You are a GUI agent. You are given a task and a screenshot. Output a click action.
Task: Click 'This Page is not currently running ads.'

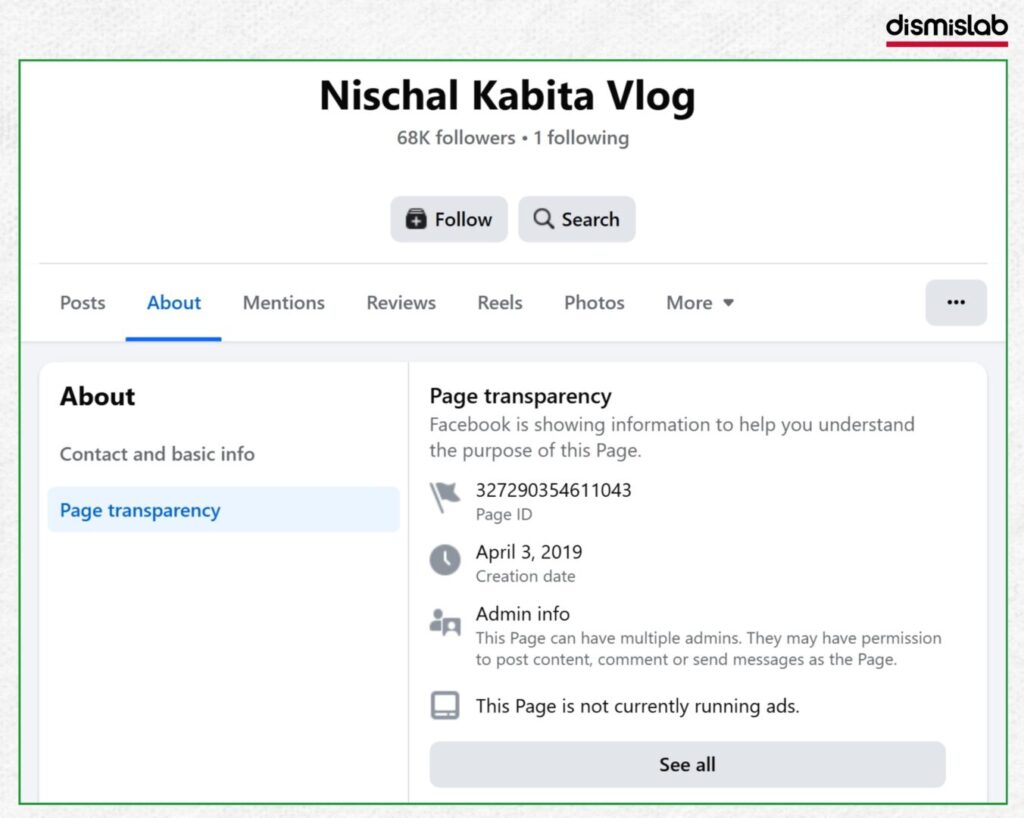pyautogui.click(x=637, y=706)
